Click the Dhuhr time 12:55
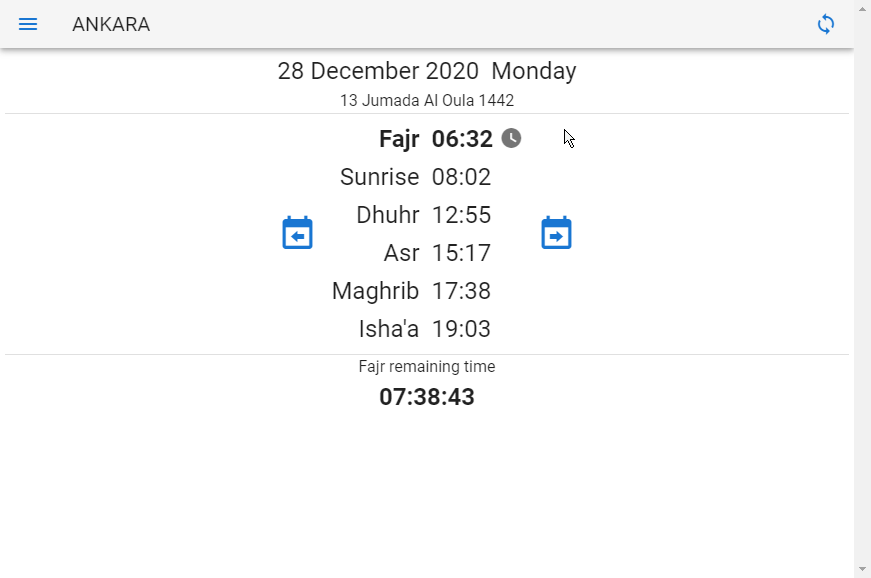 pyautogui.click(x=461, y=215)
